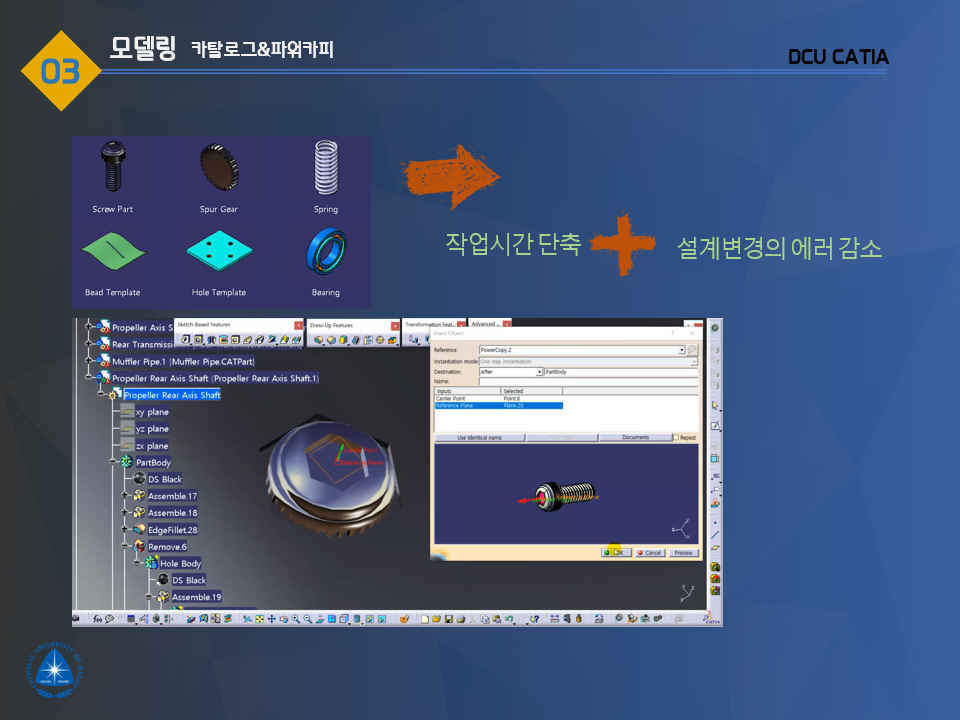The image size is (960, 720).
Task: Collapse the Hole Body tree node
Action: [137, 563]
